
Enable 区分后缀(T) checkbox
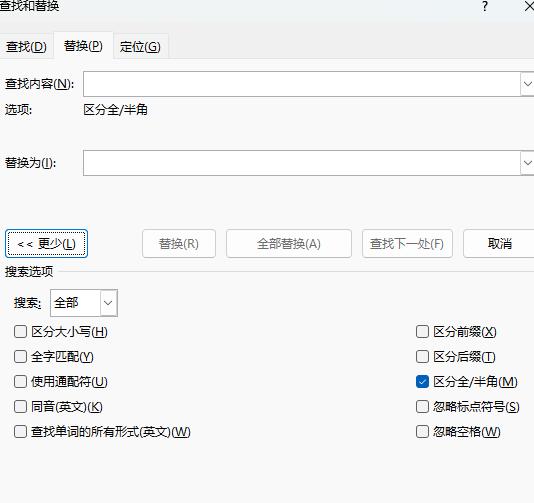click(x=422, y=357)
